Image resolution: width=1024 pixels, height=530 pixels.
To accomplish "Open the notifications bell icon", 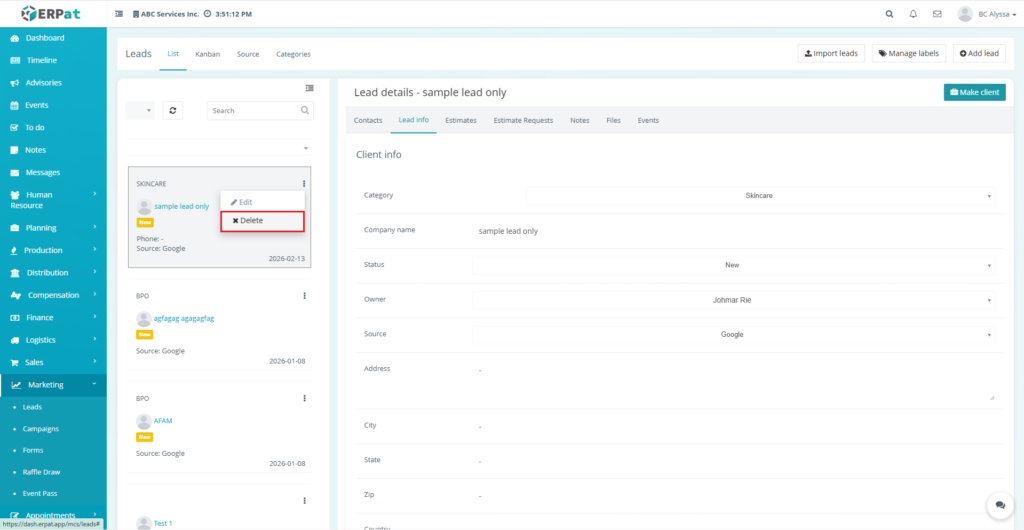I will coord(913,14).
